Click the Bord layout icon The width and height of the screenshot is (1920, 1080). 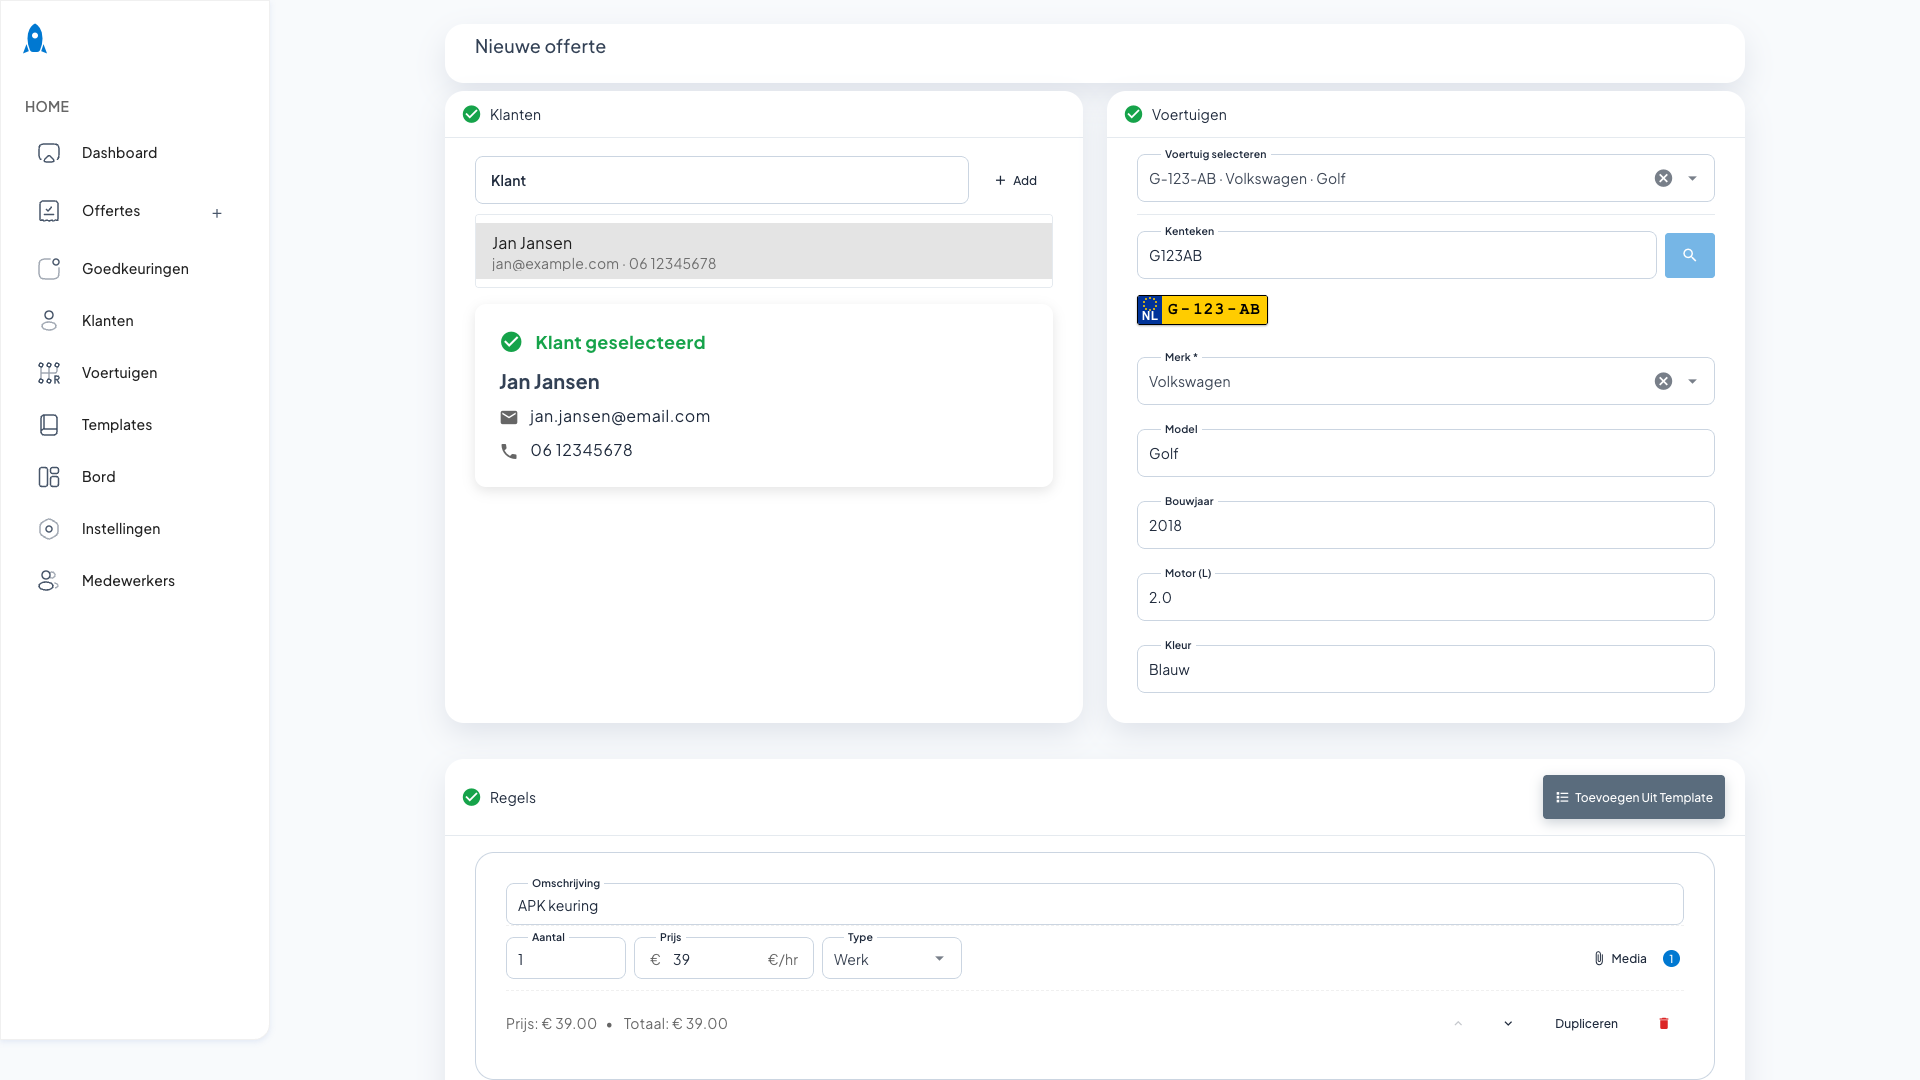[x=49, y=477]
